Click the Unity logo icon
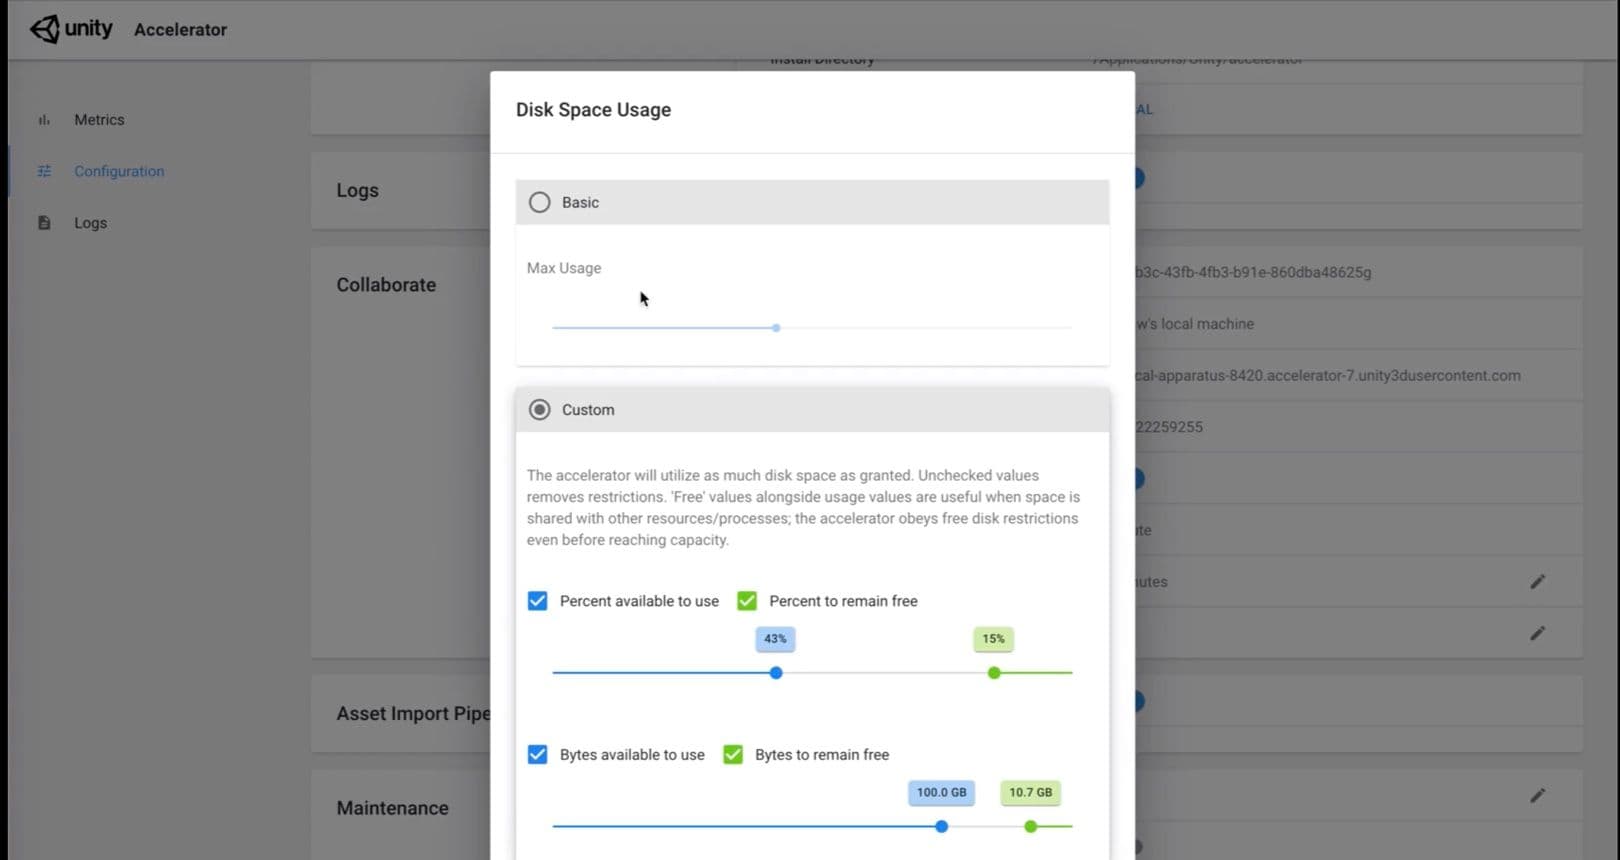This screenshot has height=860, width=1620. 45,29
